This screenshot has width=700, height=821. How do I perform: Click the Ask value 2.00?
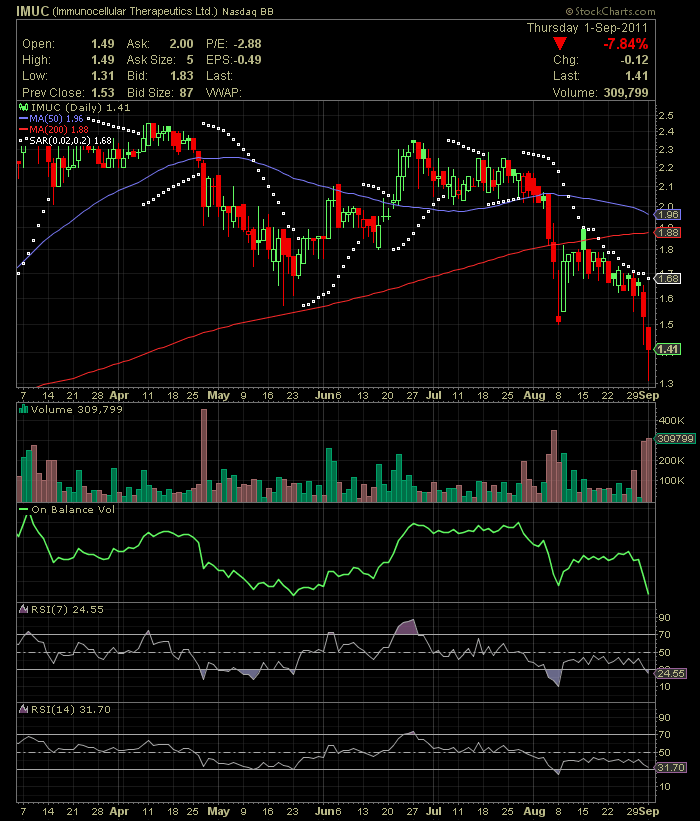[181, 43]
